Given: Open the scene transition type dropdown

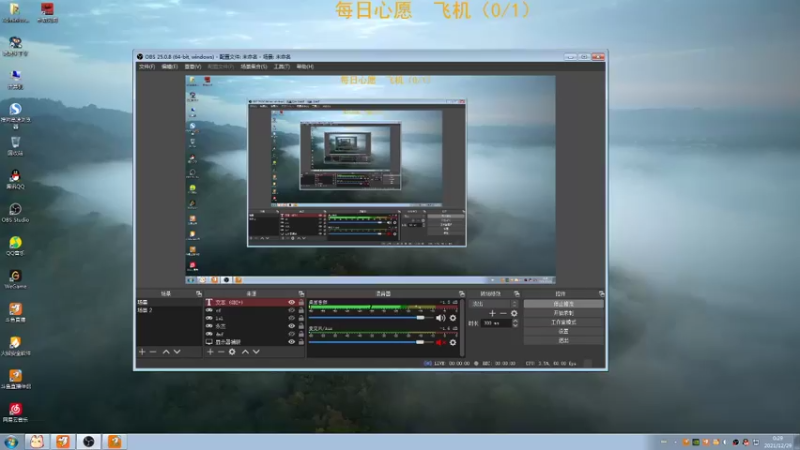Looking at the screenshot, I should tap(493, 304).
